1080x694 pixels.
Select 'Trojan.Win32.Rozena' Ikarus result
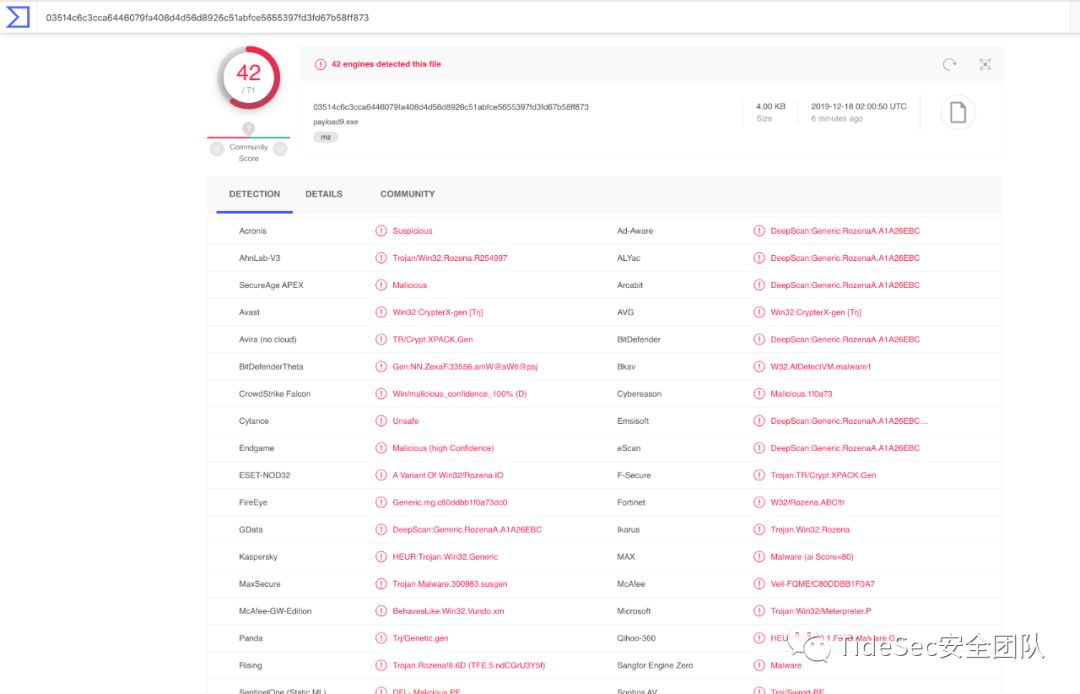tap(810, 529)
